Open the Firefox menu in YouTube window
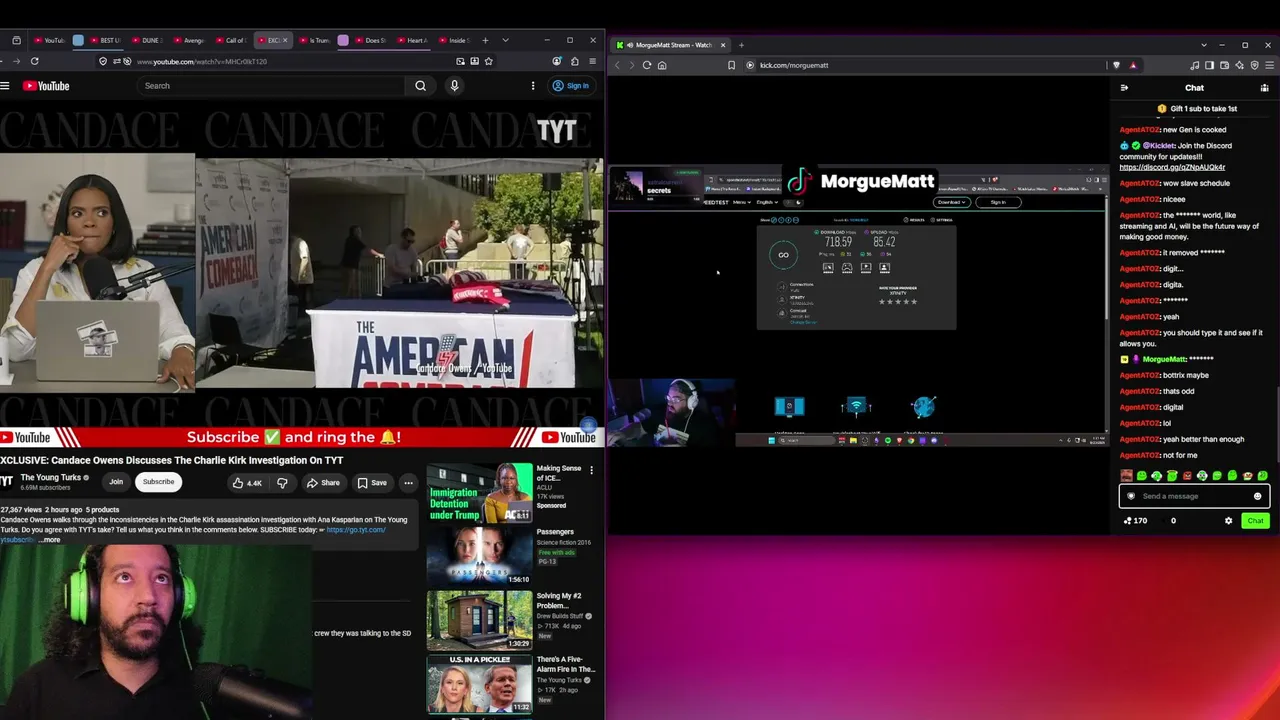The width and height of the screenshot is (1280, 720). pyautogui.click(x=592, y=61)
